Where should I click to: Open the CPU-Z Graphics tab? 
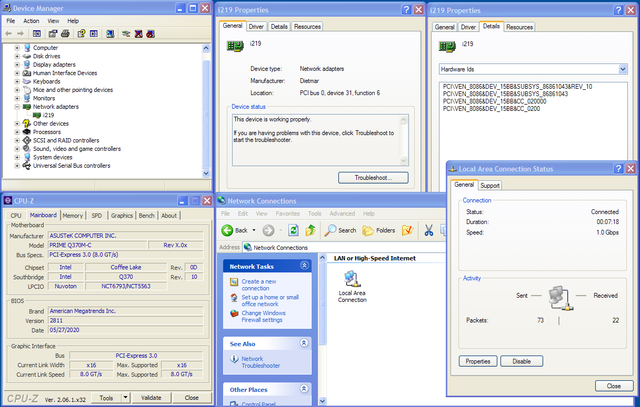pyautogui.click(x=122, y=216)
